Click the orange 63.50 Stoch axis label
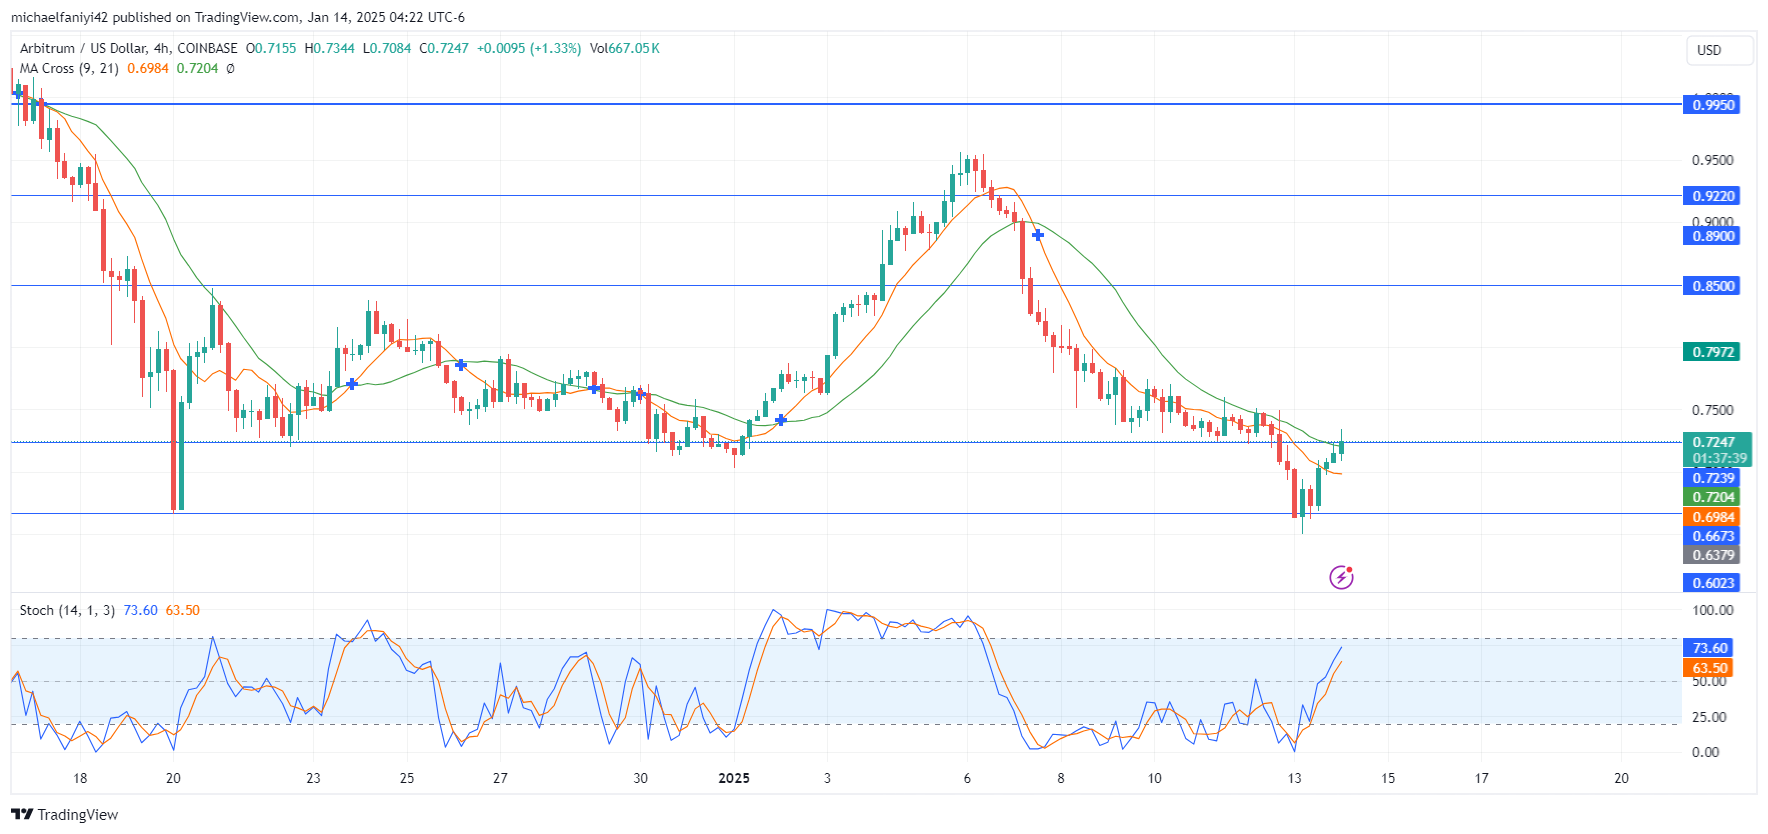Image resolution: width=1768 pixels, height=834 pixels. [1709, 668]
